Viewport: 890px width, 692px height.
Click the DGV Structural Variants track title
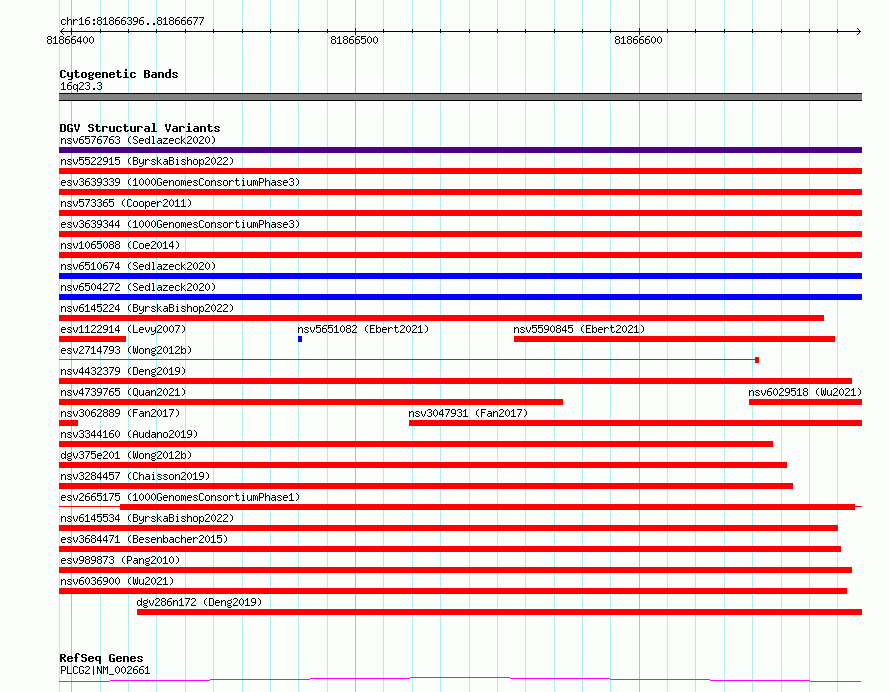[x=140, y=128]
